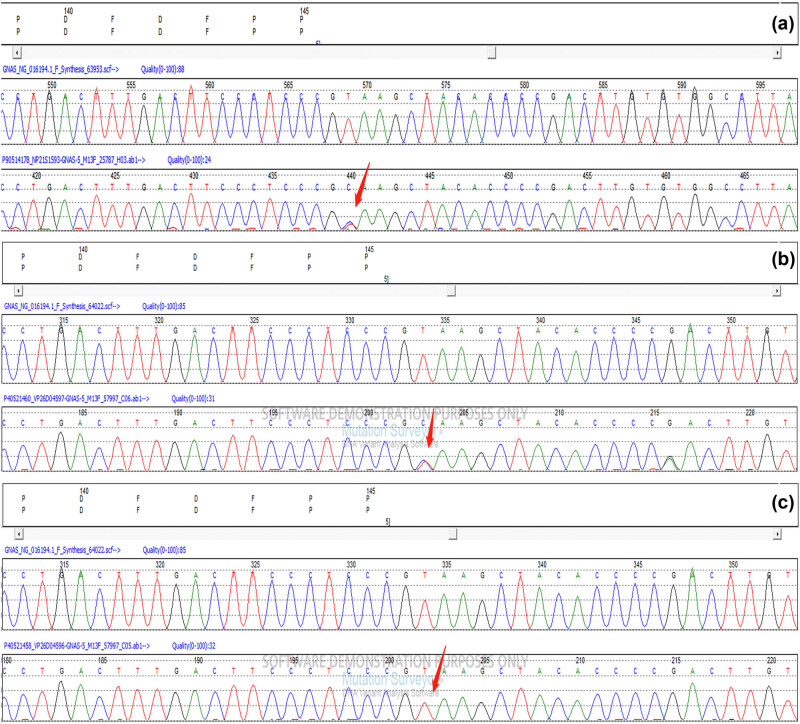Open the P90514178_NP21S1593-GNAS-5_M13F_25787_H03.ab1 file label
This screenshot has height=724, width=800.
click(74, 160)
